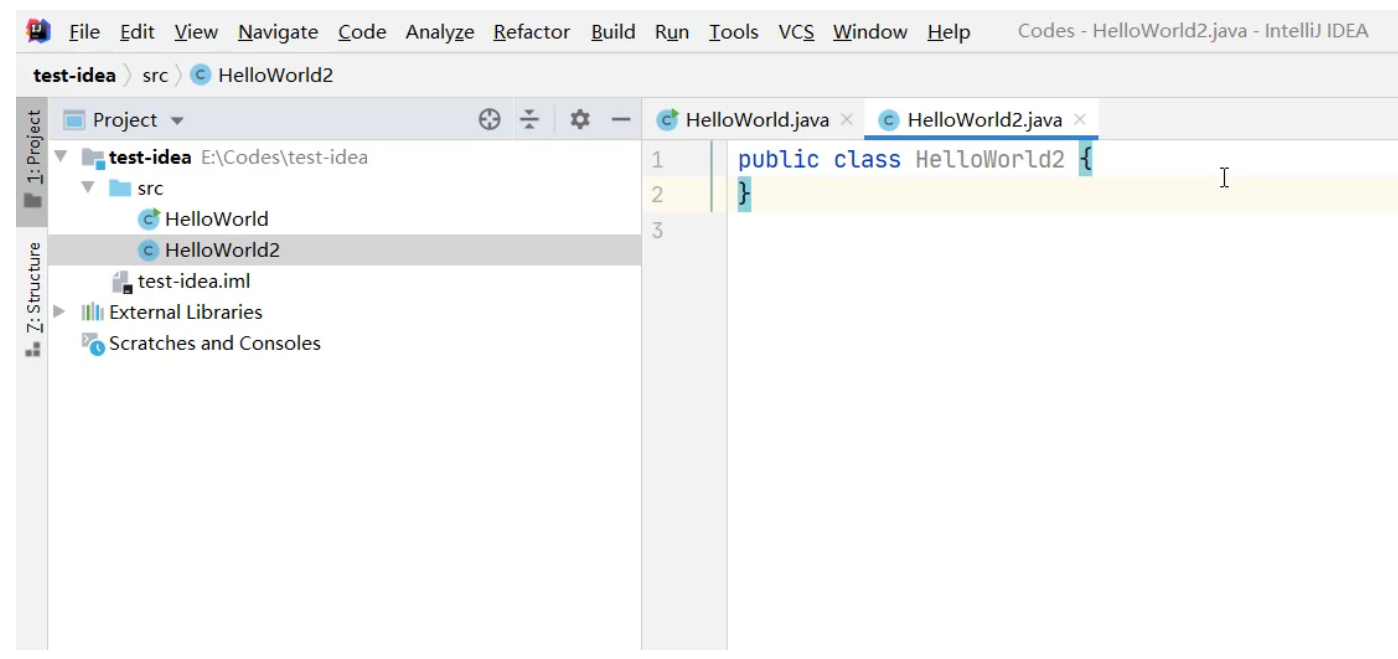Click the Project view icon beside Project label
1398x659 pixels.
[x=74, y=120]
